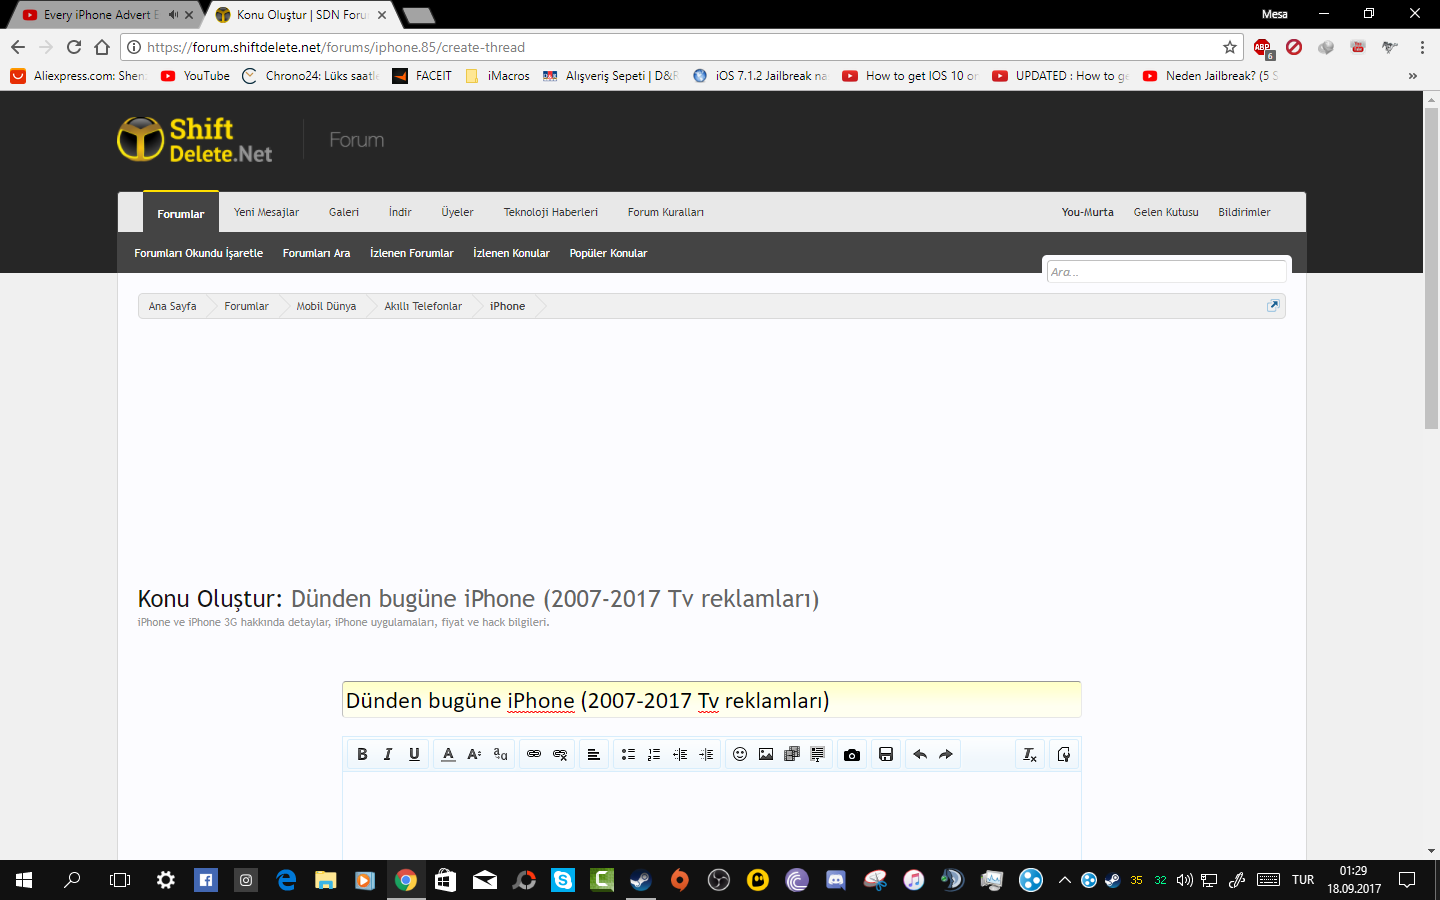This screenshot has height=900, width=1440.
Task: Bookmark this page with the star icon
Action: tap(1230, 47)
